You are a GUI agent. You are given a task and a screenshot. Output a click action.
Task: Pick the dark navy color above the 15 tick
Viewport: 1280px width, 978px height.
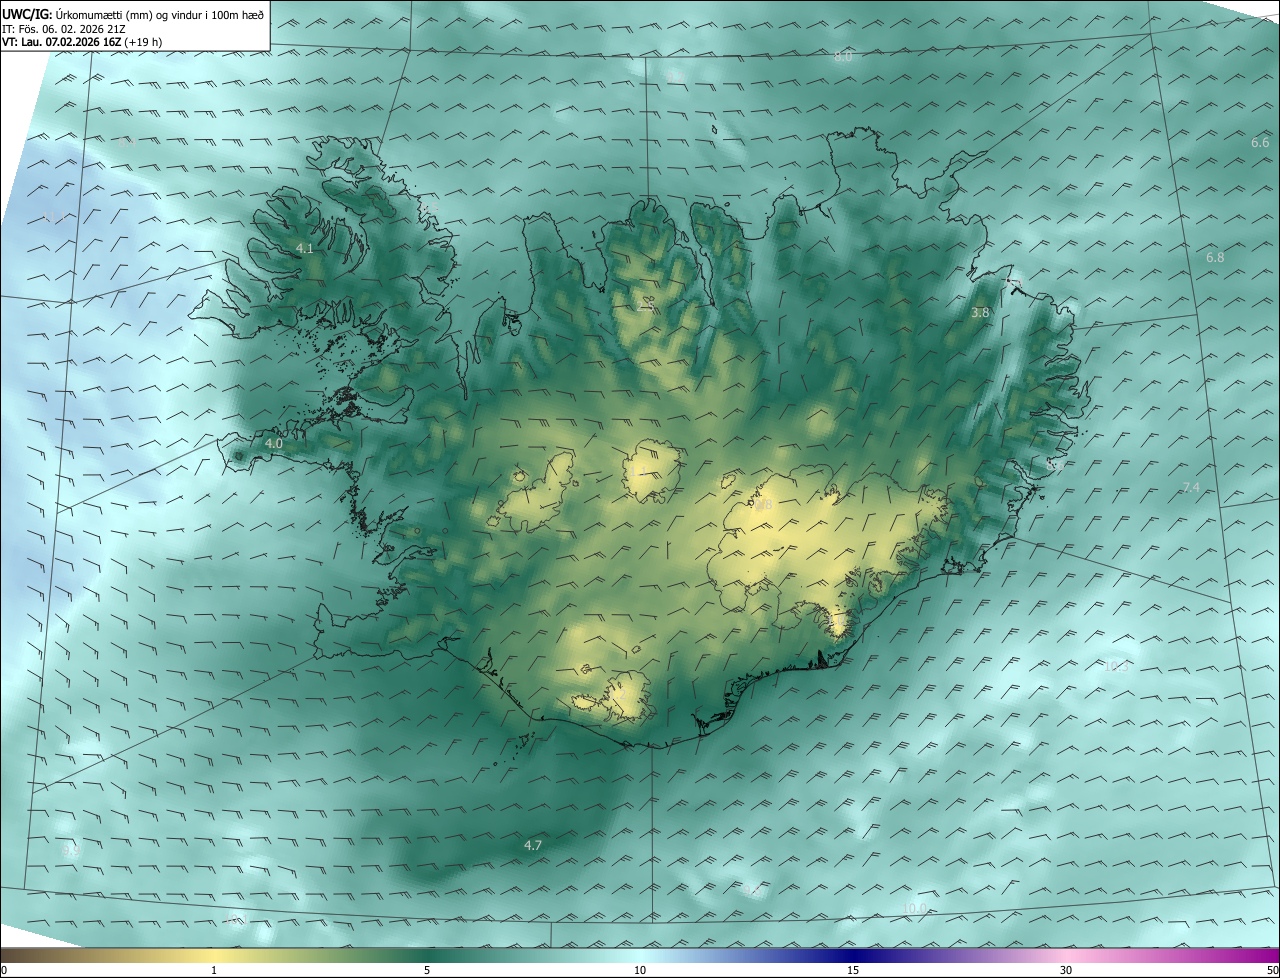click(853, 956)
